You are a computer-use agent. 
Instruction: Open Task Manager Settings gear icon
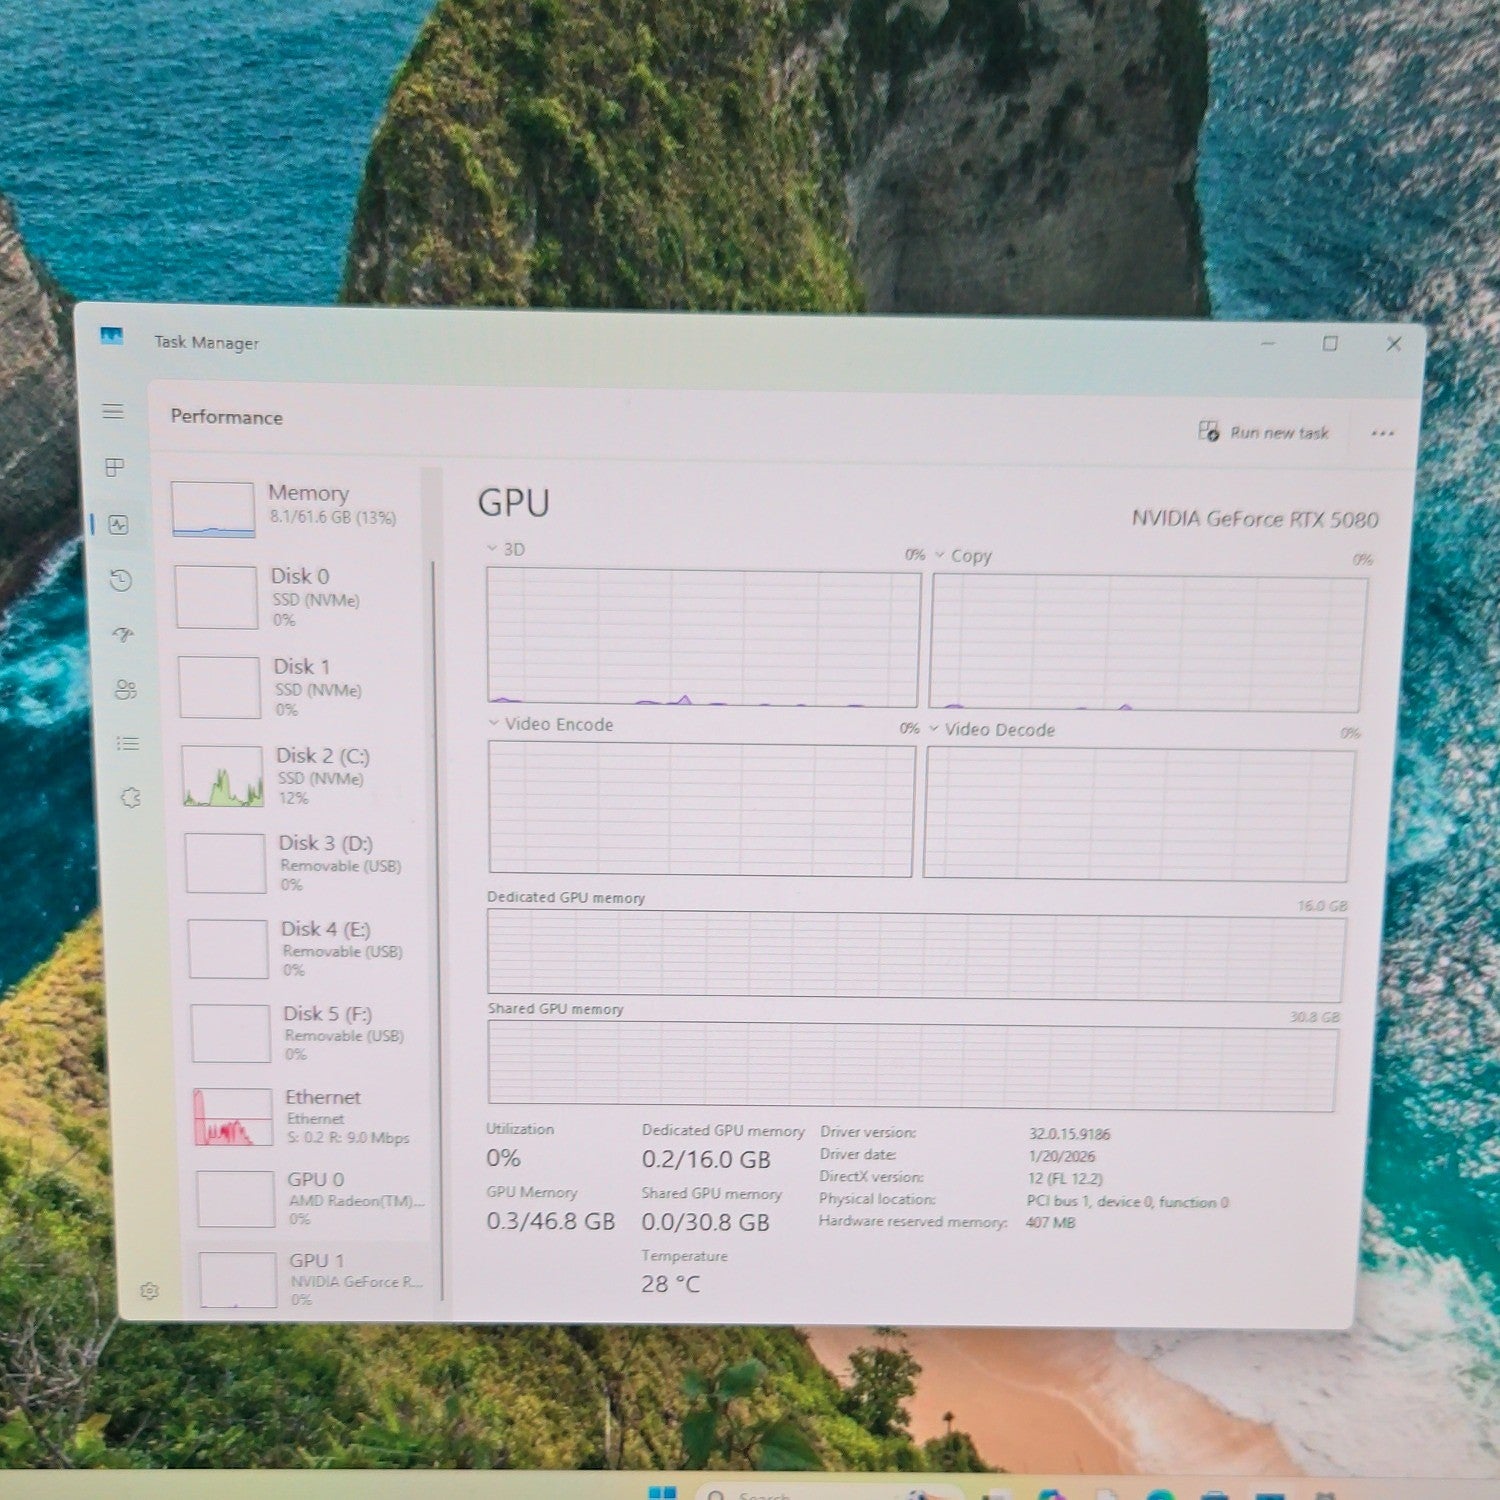tap(149, 1291)
